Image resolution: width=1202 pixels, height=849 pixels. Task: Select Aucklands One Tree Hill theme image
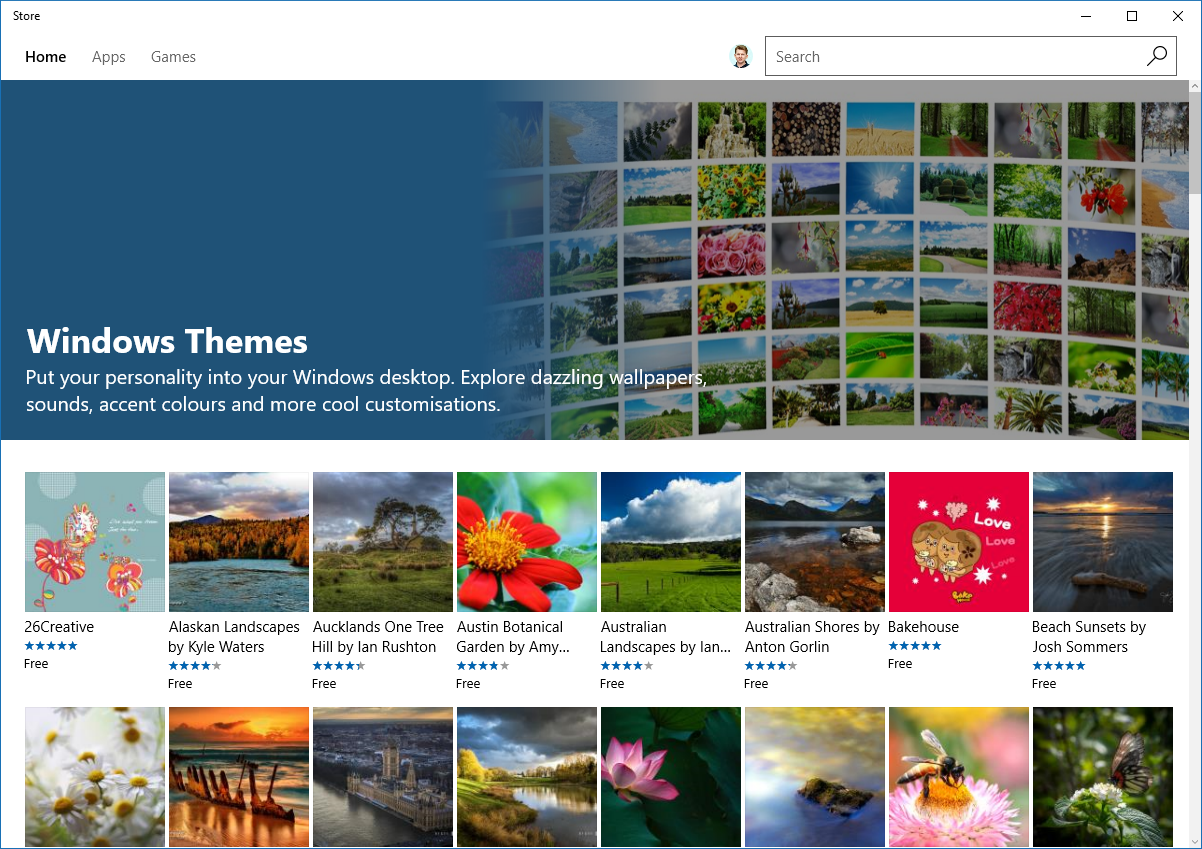tap(383, 542)
